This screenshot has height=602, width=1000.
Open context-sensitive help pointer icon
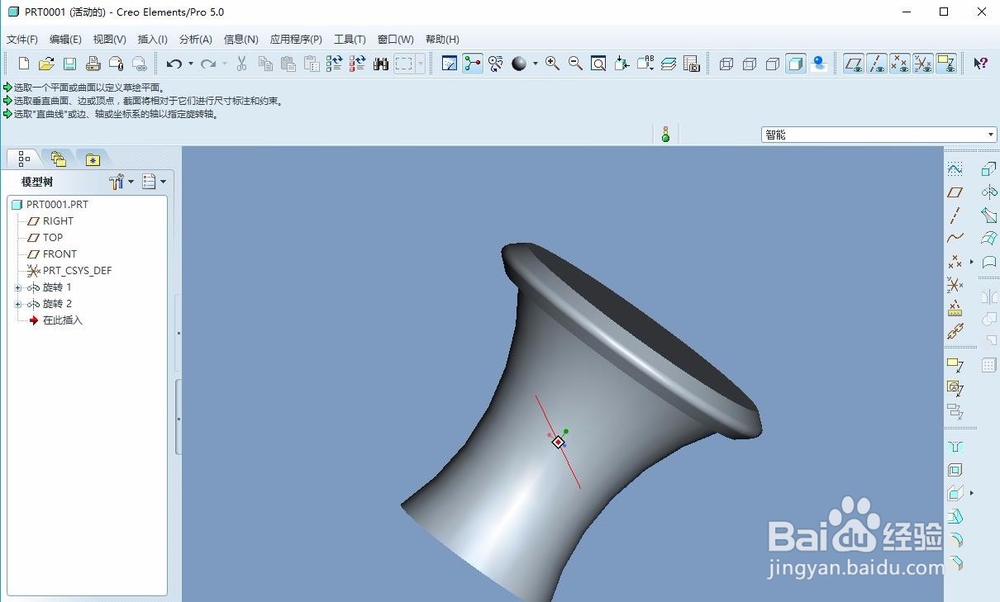pyautogui.click(x=980, y=64)
